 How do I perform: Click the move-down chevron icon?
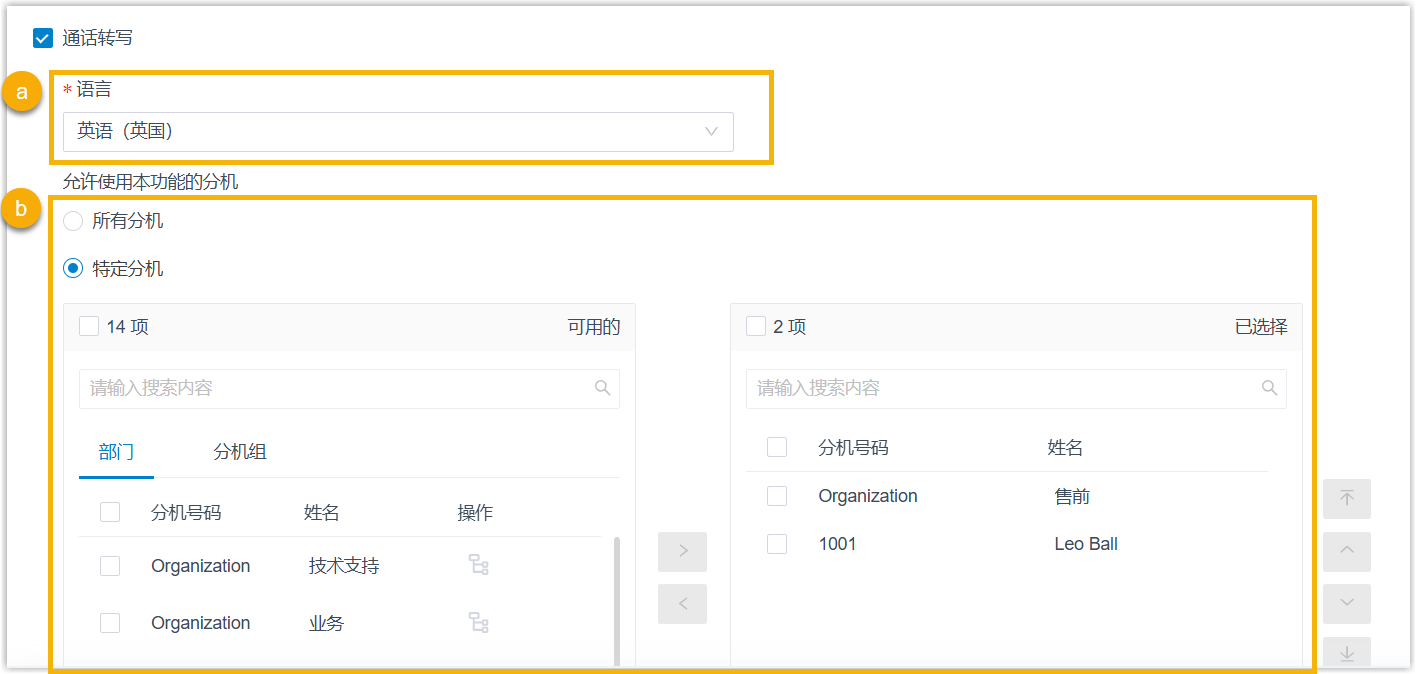coord(1346,603)
